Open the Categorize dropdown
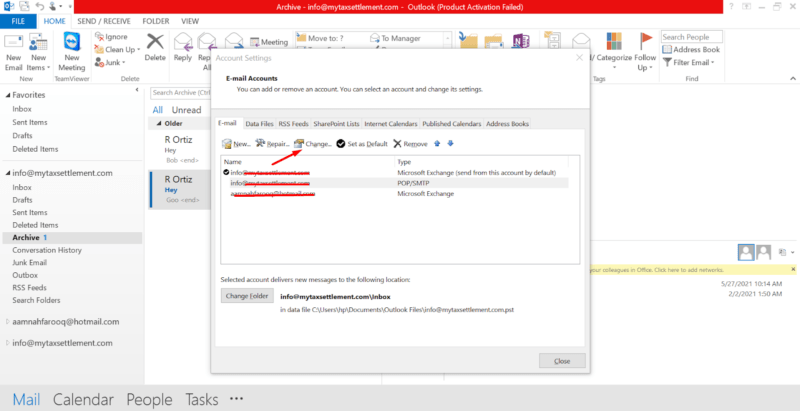Image resolution: width=800 pixels, height=411 pixels. pos(614,53)
